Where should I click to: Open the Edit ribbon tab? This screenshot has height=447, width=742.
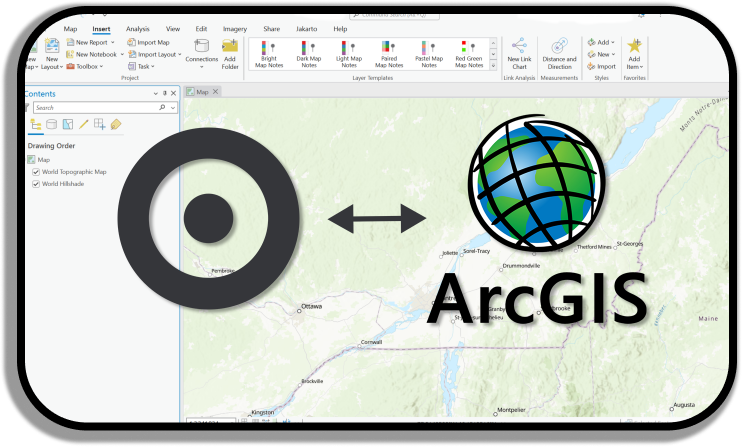(201, 29)
